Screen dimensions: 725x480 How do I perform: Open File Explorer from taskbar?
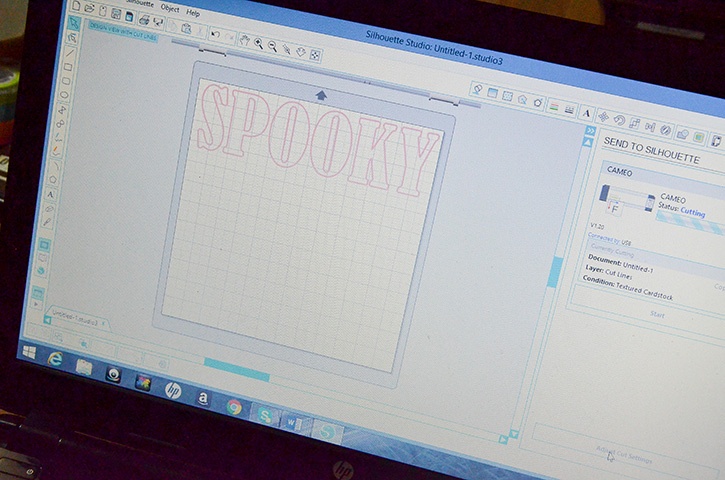[x=84, y=367]
